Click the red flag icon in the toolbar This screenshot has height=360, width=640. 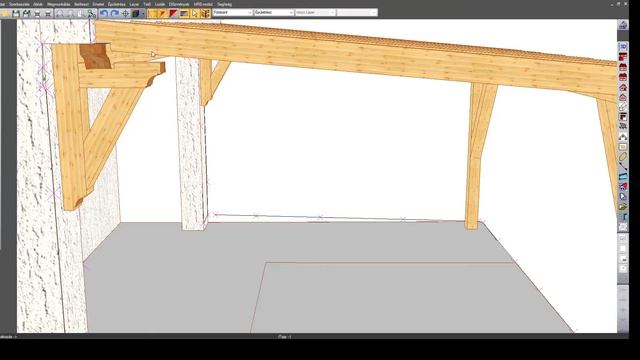(x=173, y=13)
